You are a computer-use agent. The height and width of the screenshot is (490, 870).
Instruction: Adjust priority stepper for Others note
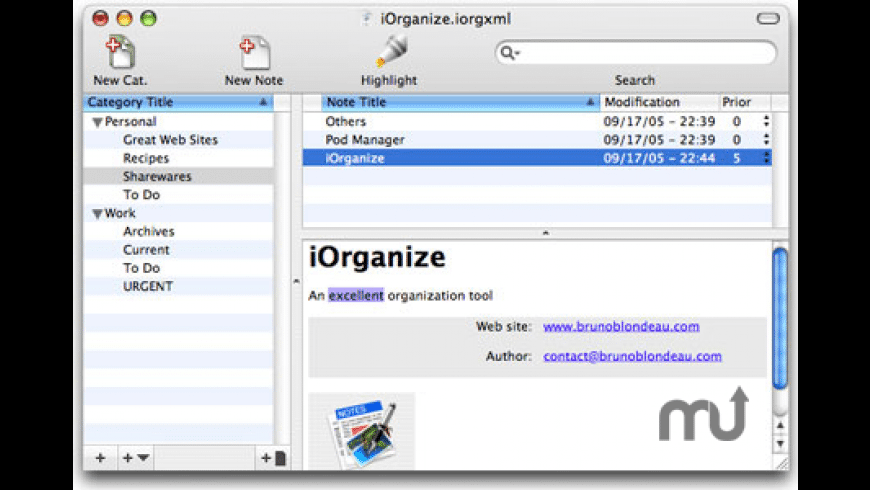coord(766,122)
